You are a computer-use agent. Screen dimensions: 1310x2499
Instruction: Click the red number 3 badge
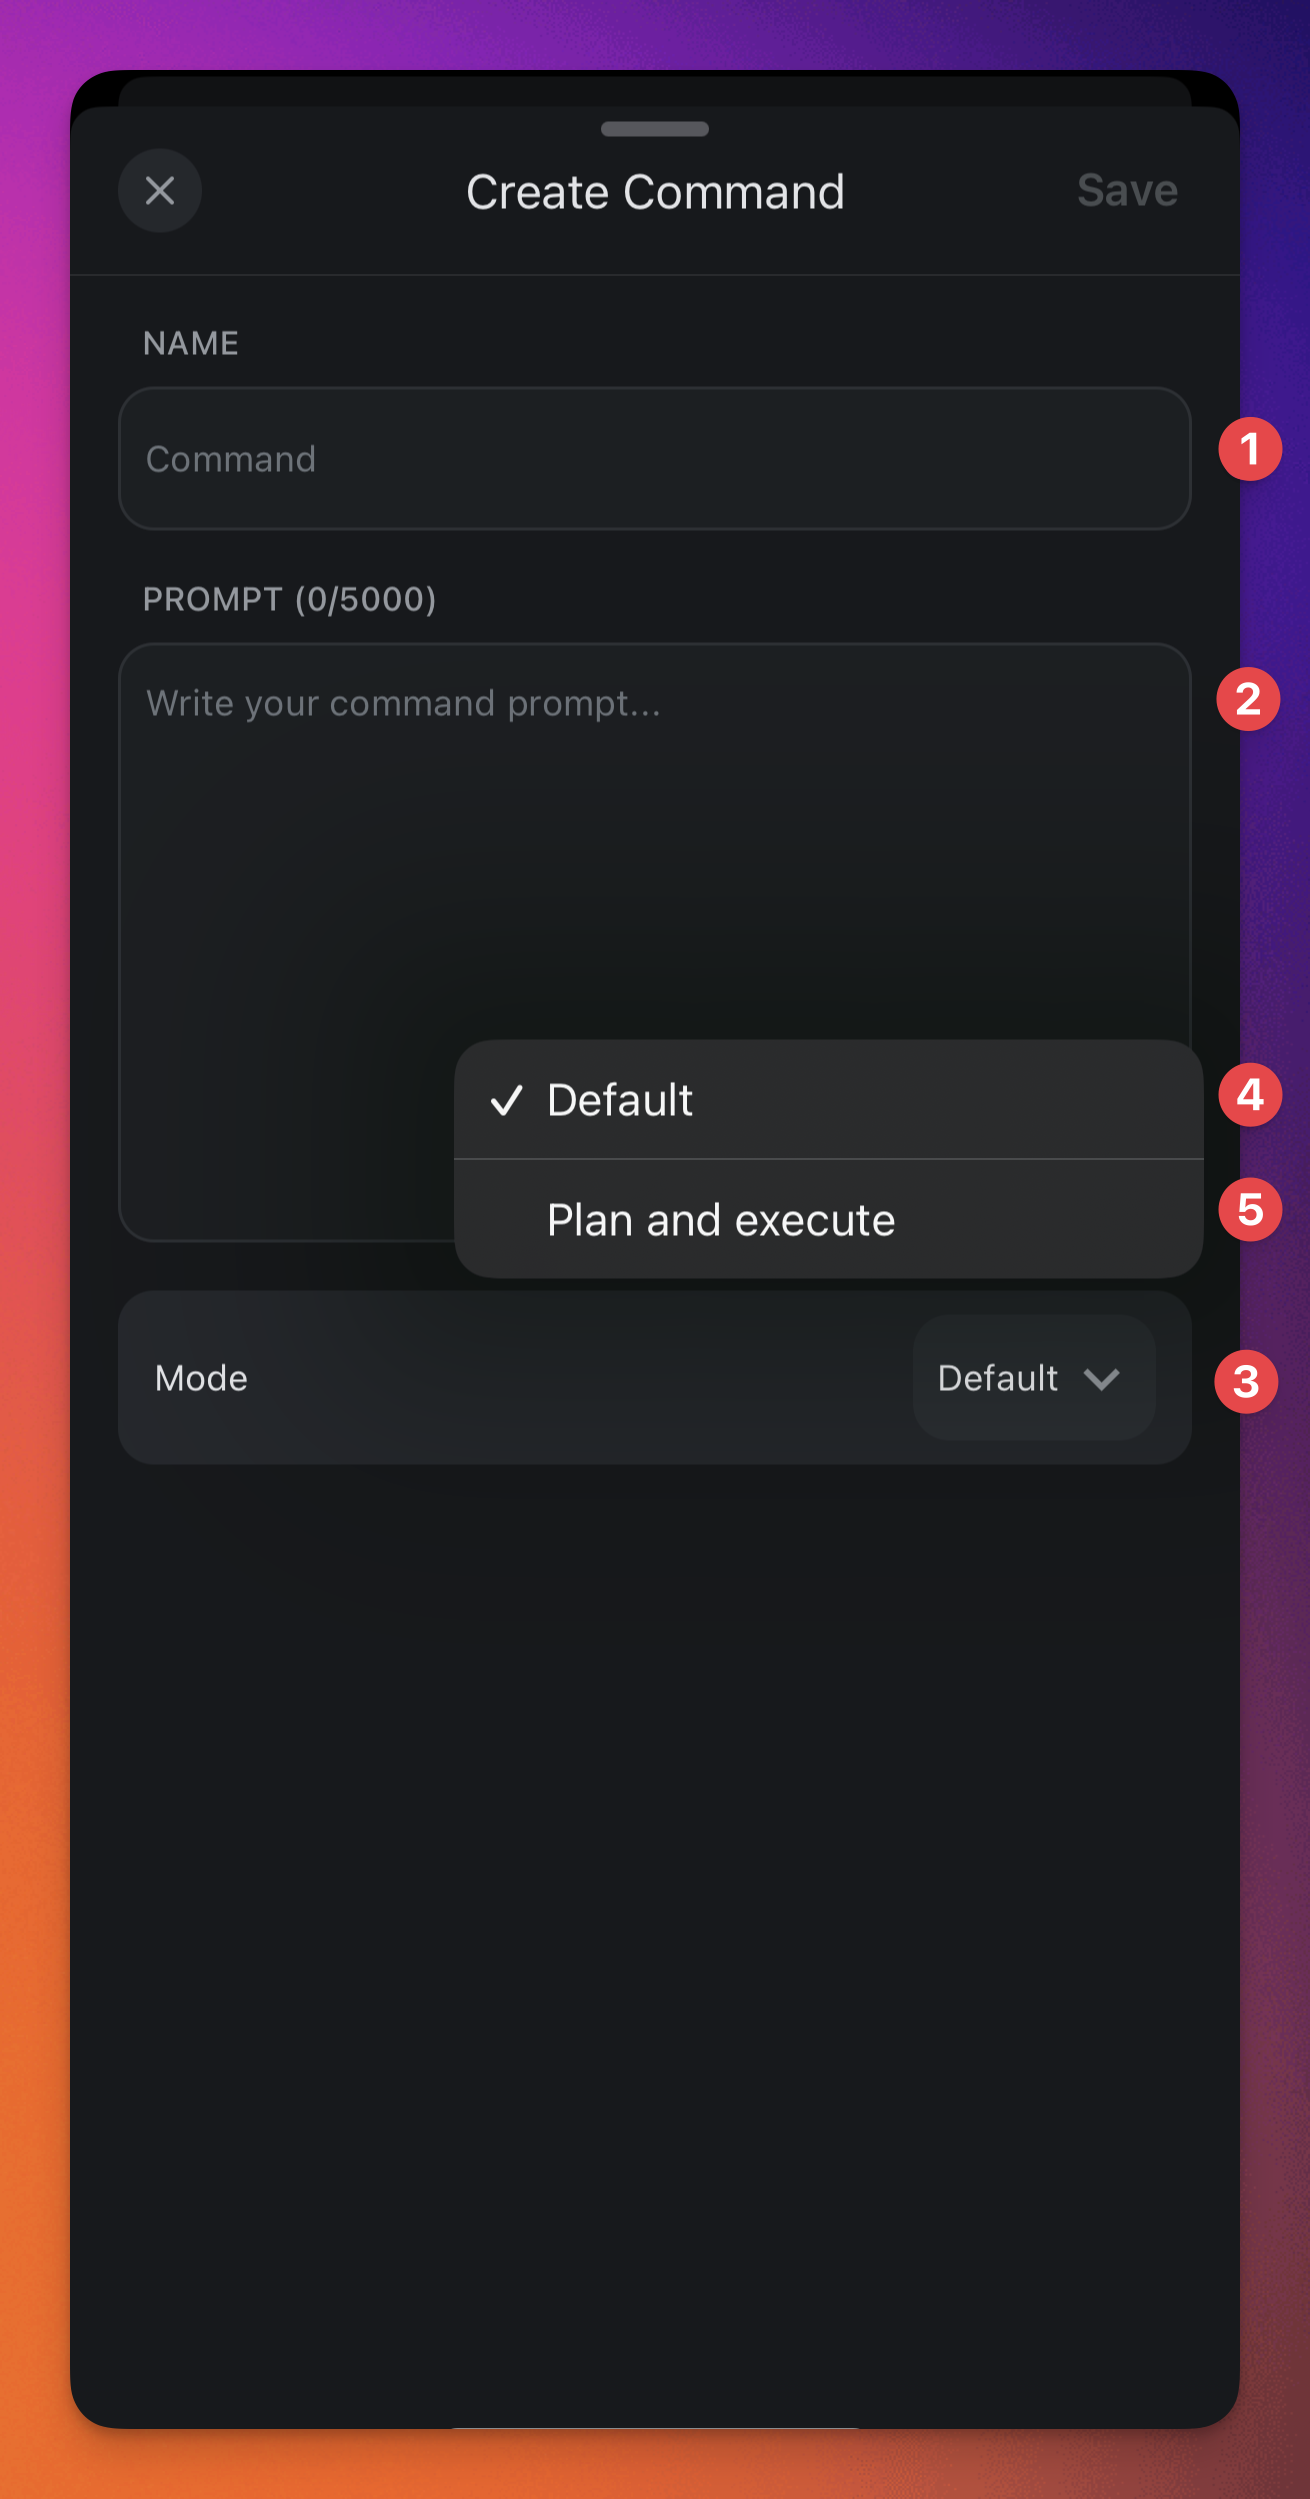coord(1246,1382)
